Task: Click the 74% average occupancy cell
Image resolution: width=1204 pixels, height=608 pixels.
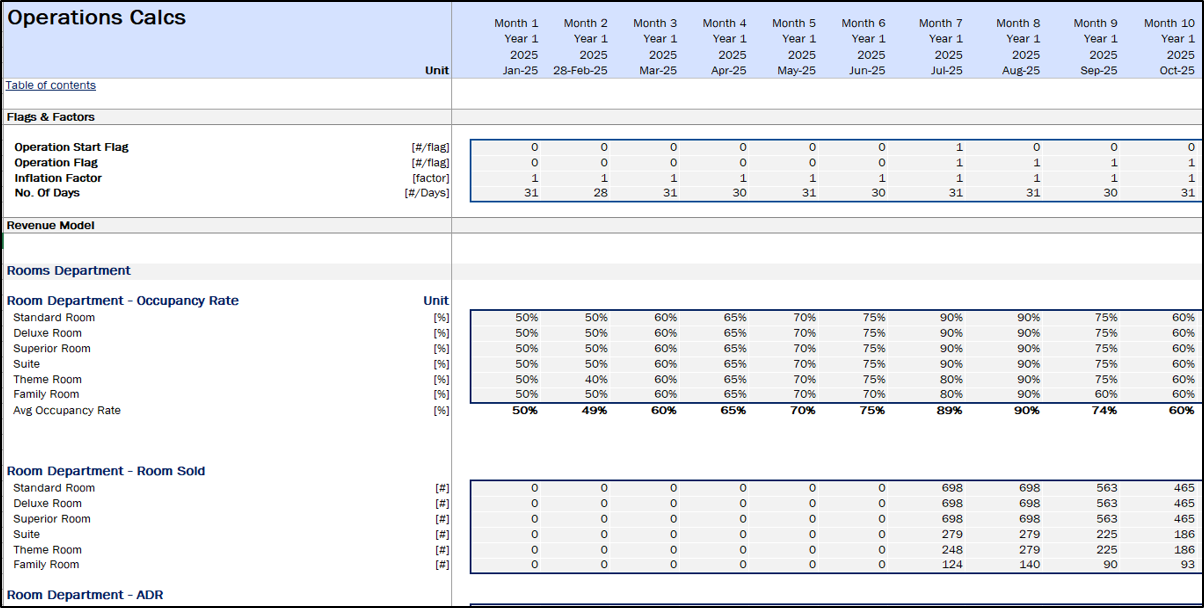Action: [x=1090, y=411]
